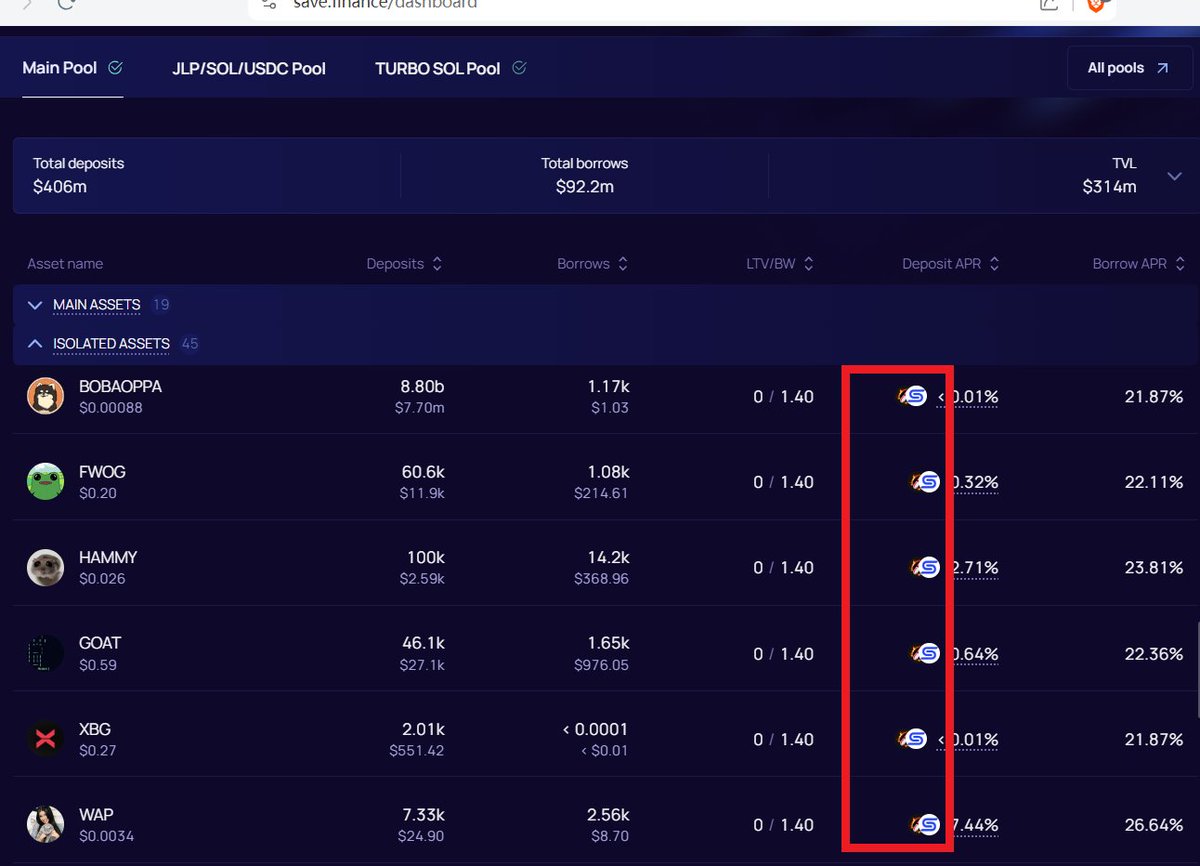Click the FWOG deposits value 60.6k
This screenshot has height=866, width=1200.
tap(424, 472)
